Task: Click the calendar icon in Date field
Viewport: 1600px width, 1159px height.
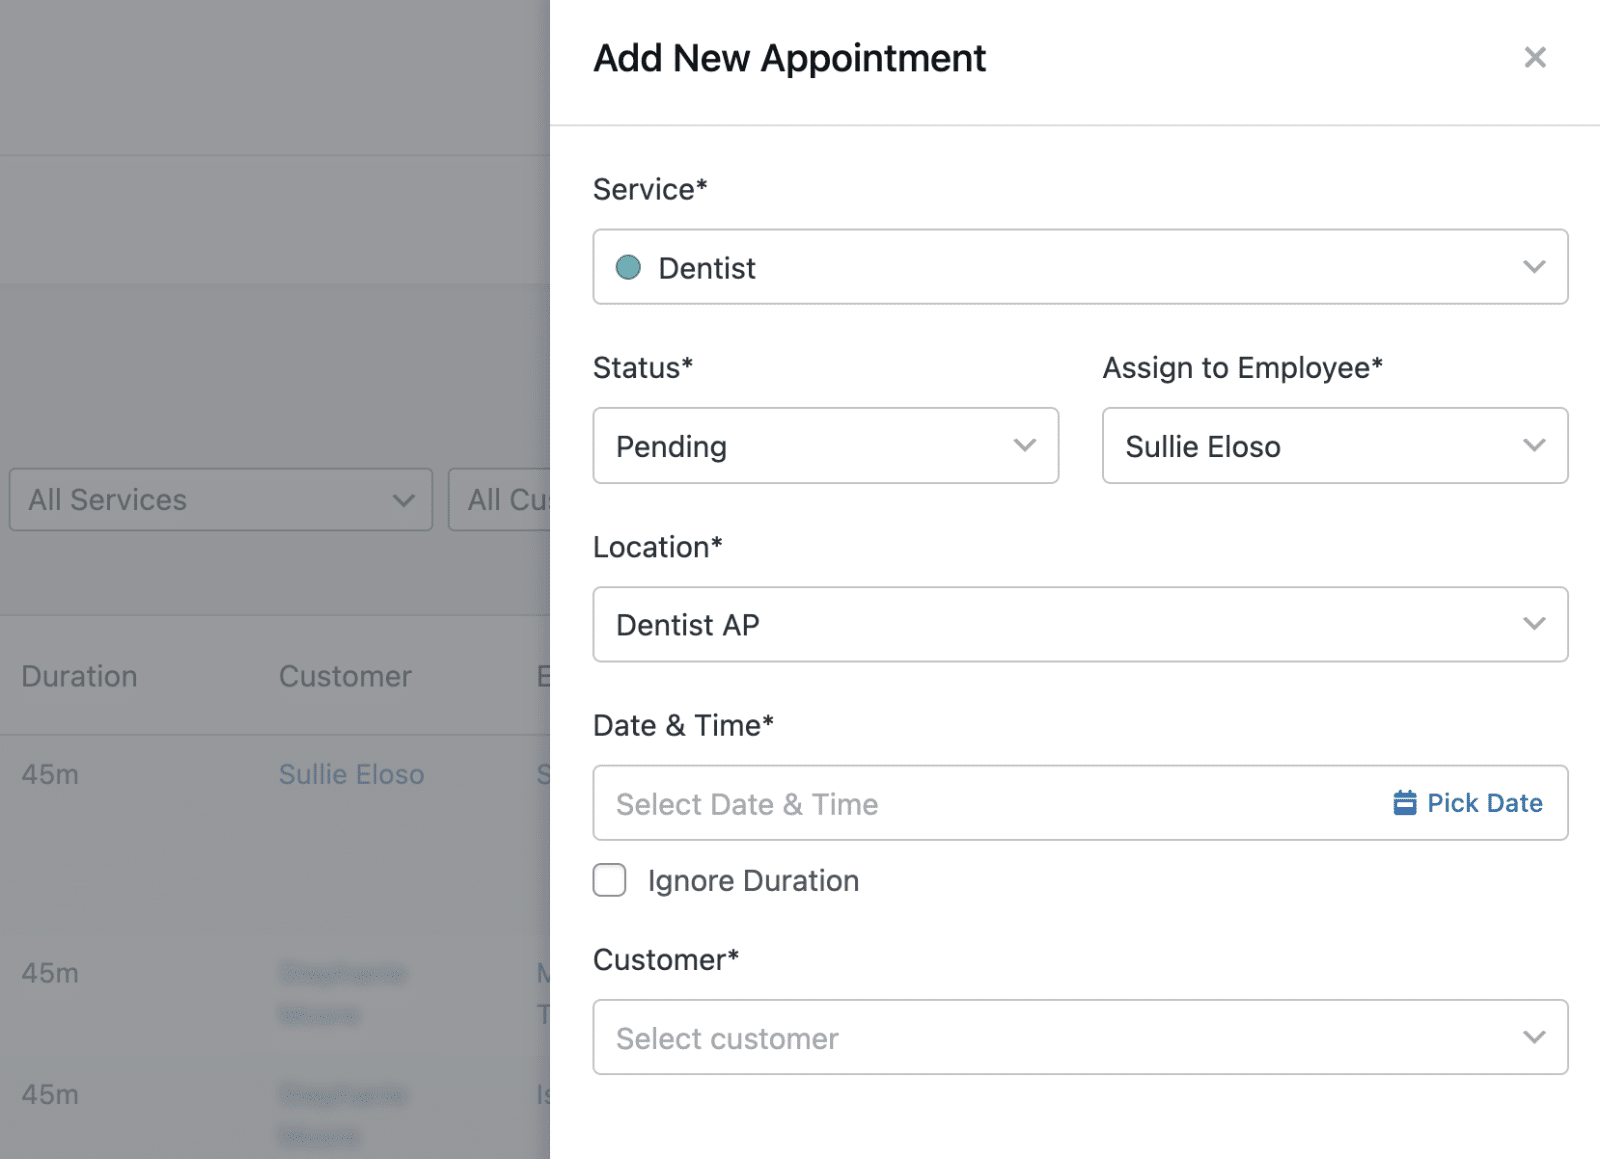Action: click(1404, 803)
